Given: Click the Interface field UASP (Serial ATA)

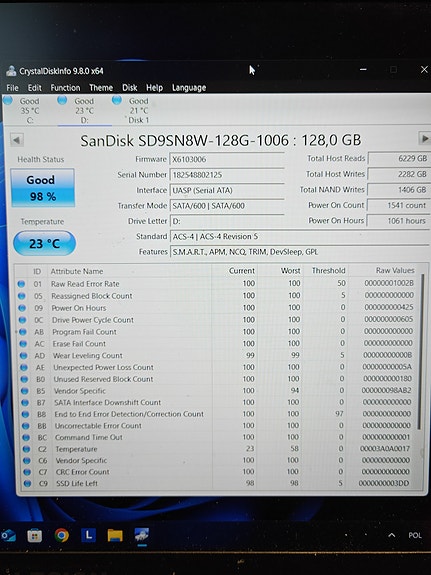Looking at the screenshot, I should pos(227,190).
